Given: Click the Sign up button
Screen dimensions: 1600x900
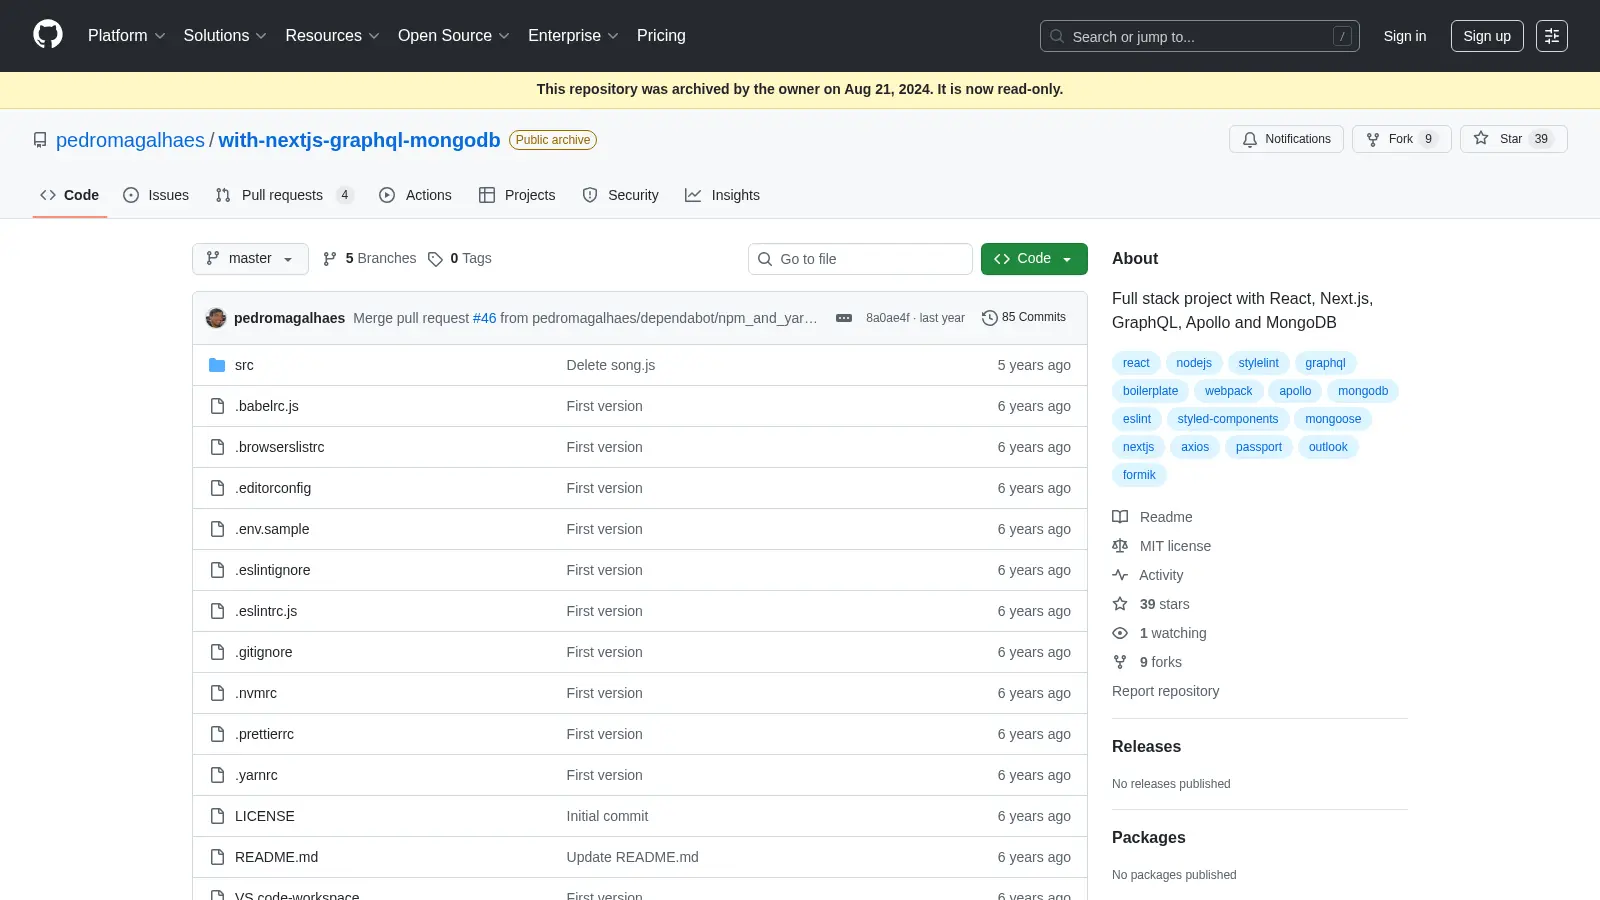Looking at the screenshot, I should 1487,36.
